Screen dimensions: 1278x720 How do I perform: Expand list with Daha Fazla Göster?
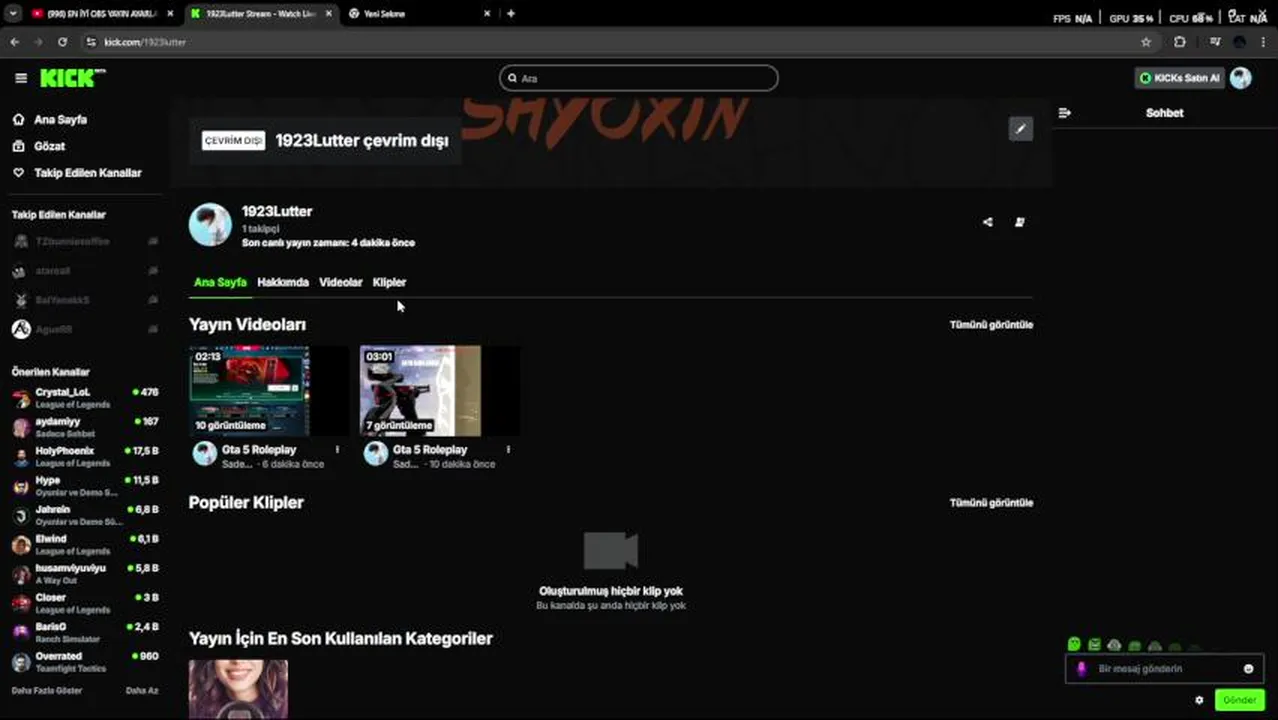point(47,691)
